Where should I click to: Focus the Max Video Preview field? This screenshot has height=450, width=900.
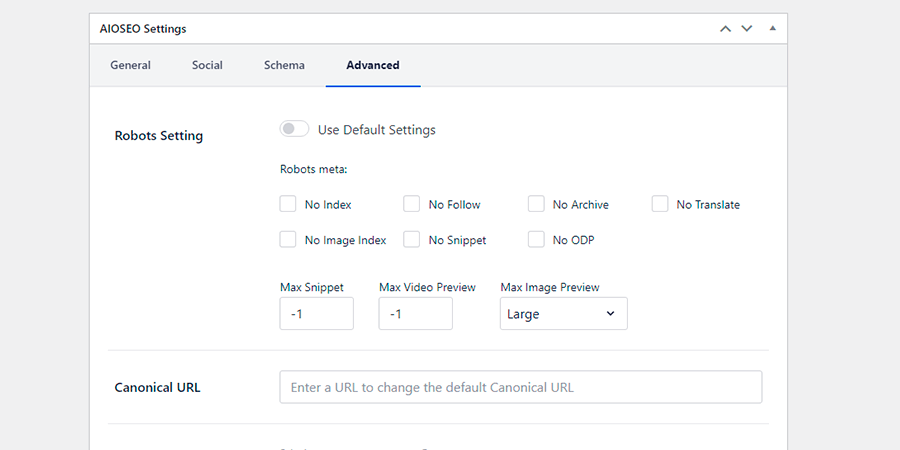(415, 314)
